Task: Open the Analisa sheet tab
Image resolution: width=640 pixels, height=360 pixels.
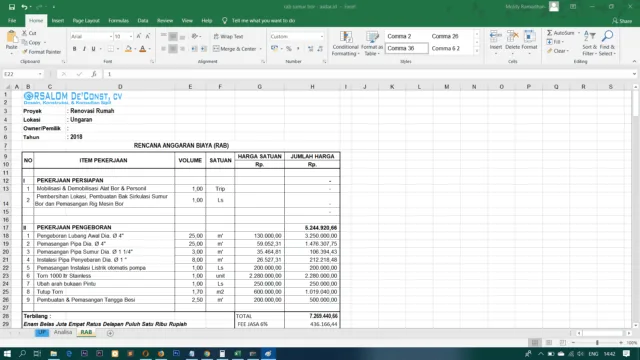Action: tap(63, 332)
